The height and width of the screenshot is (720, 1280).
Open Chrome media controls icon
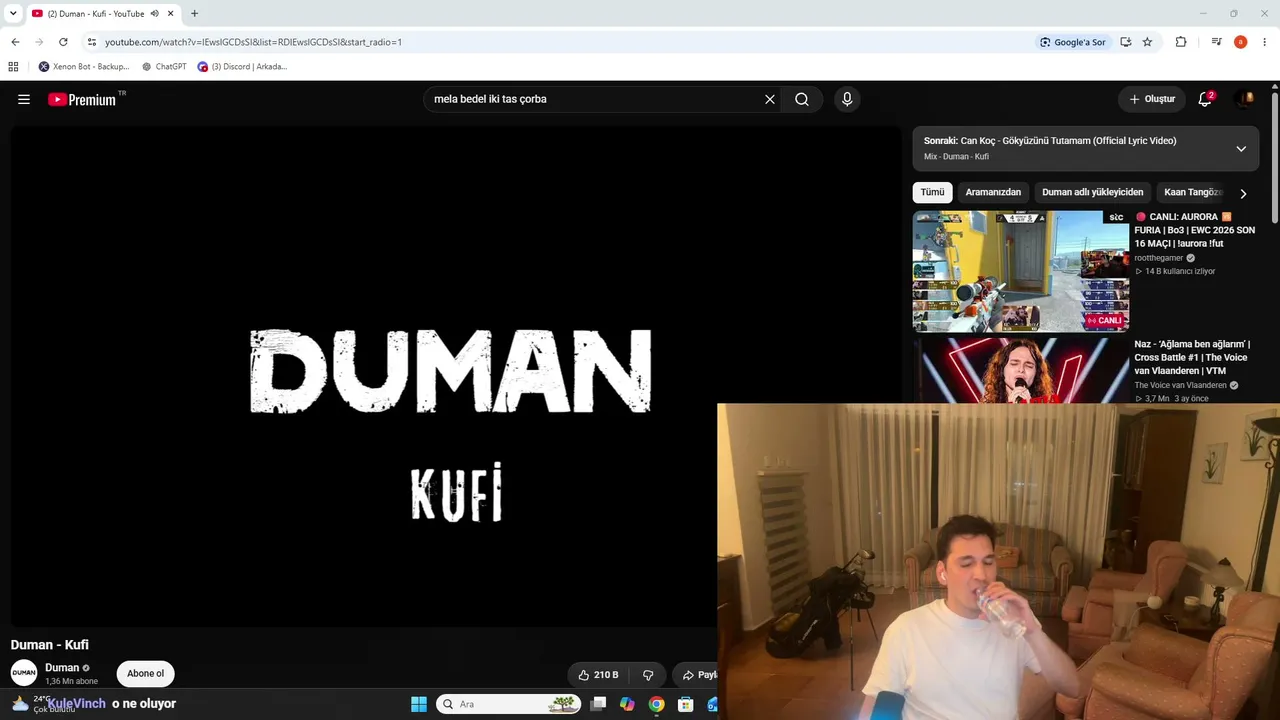[x=1216, y=42]
